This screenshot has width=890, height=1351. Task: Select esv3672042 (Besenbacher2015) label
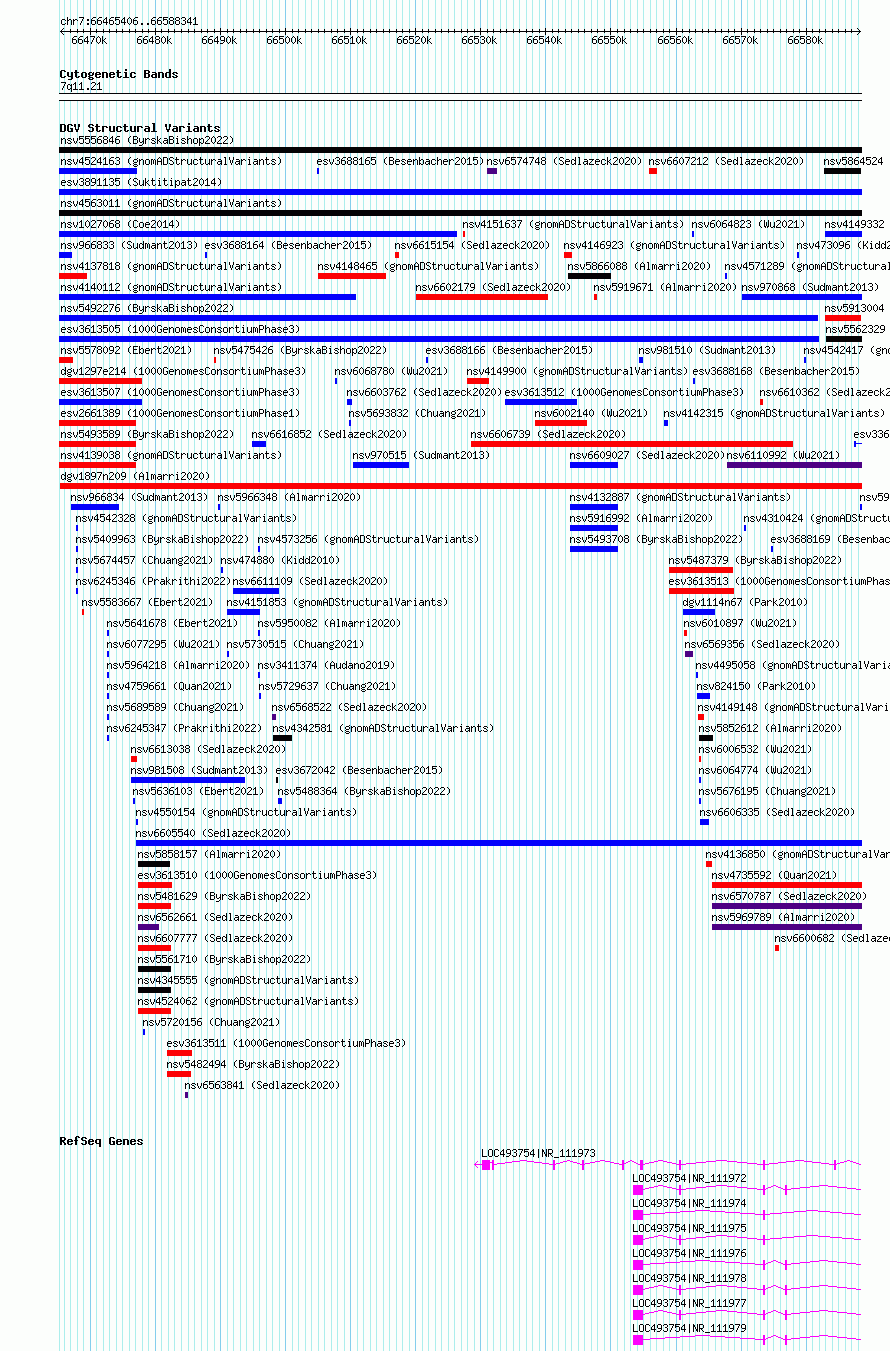[359, 770]
